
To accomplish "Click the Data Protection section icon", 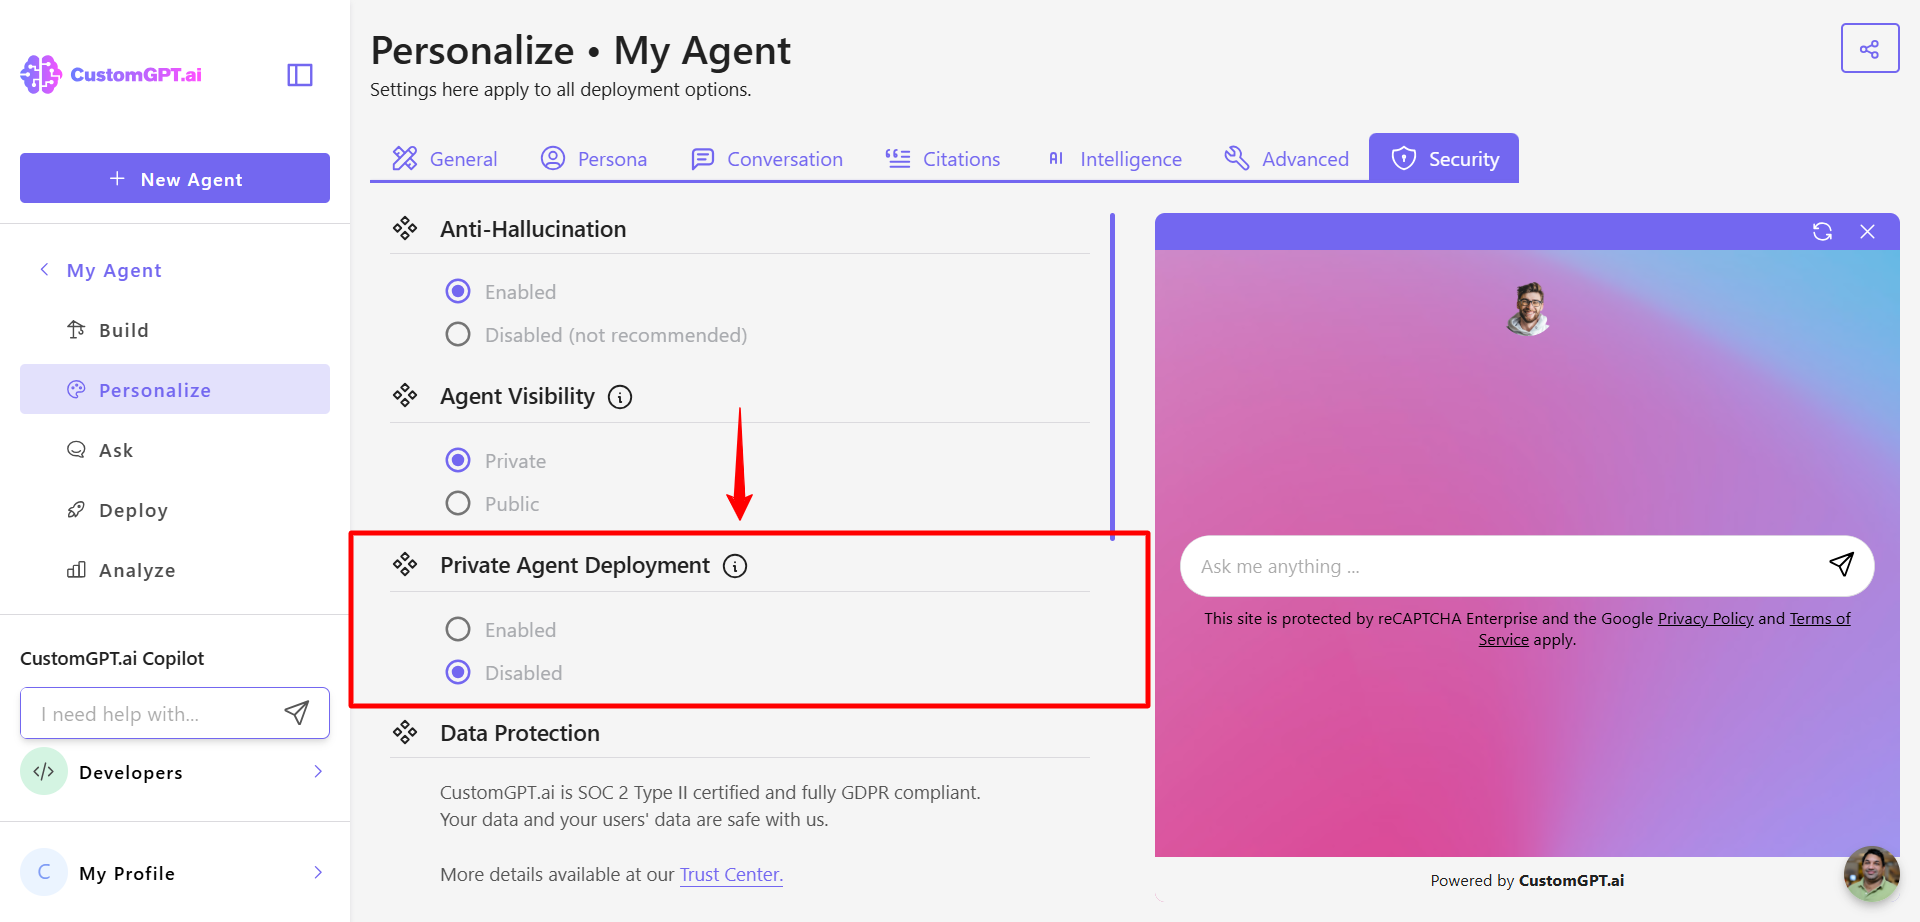I will [405, 733].
